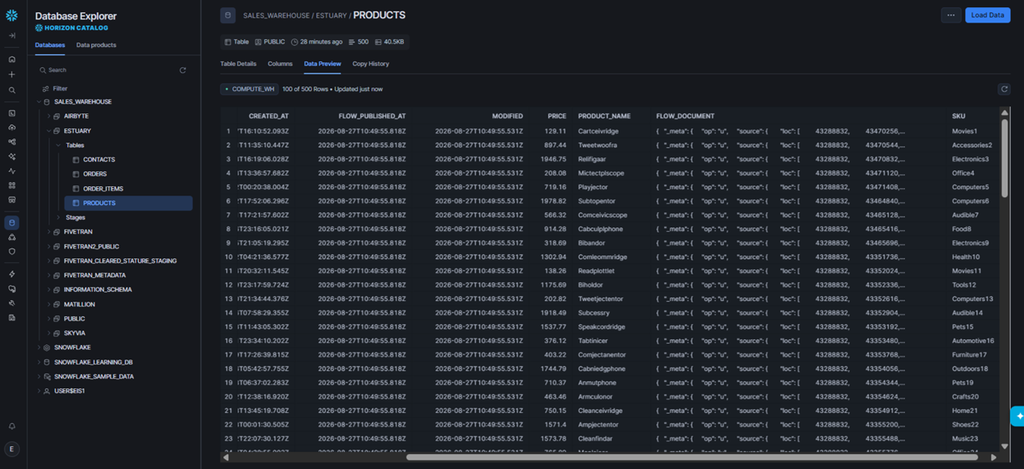
Task: Open the cloud upload Ingestion sidebar icon
Action: point(12,127)
